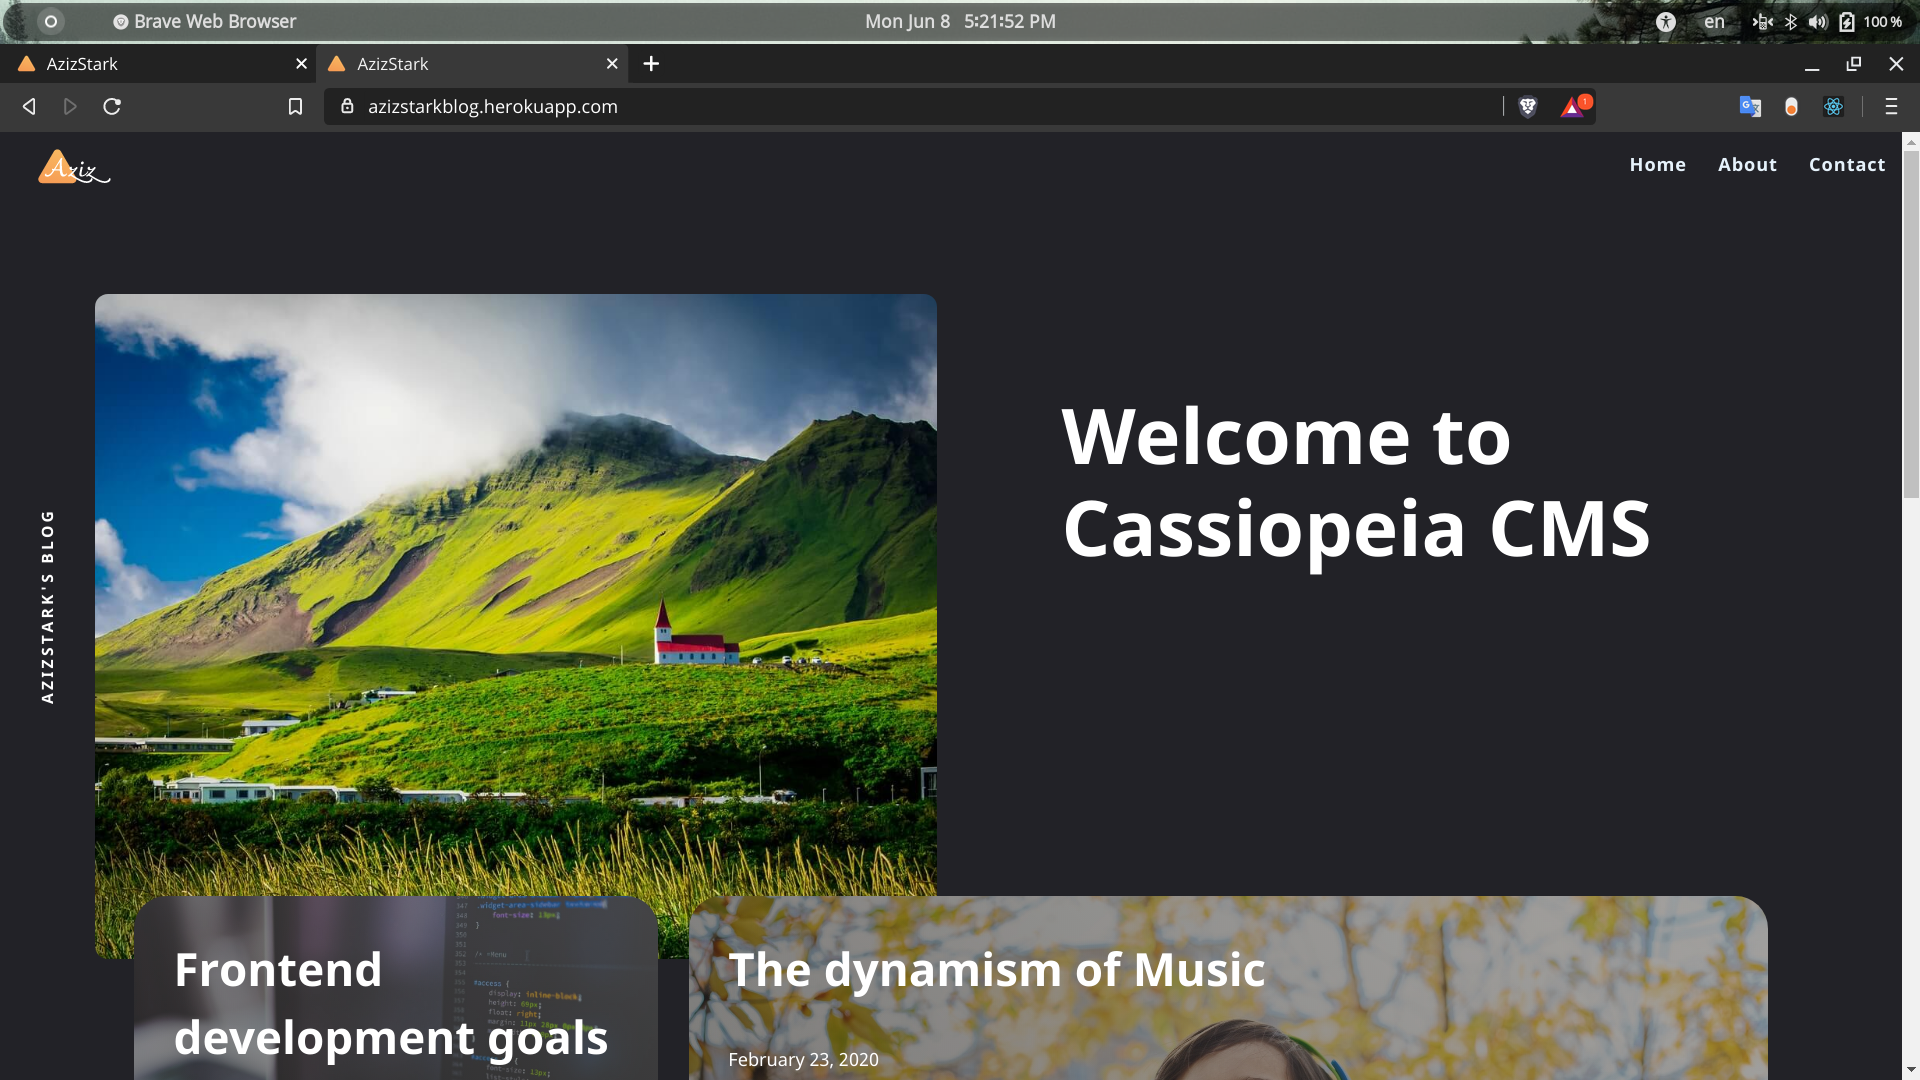The width and height of the screenshot is (1920, 1080).
Task: Click the Aziz logo in the header
Action: click(74, 167)
